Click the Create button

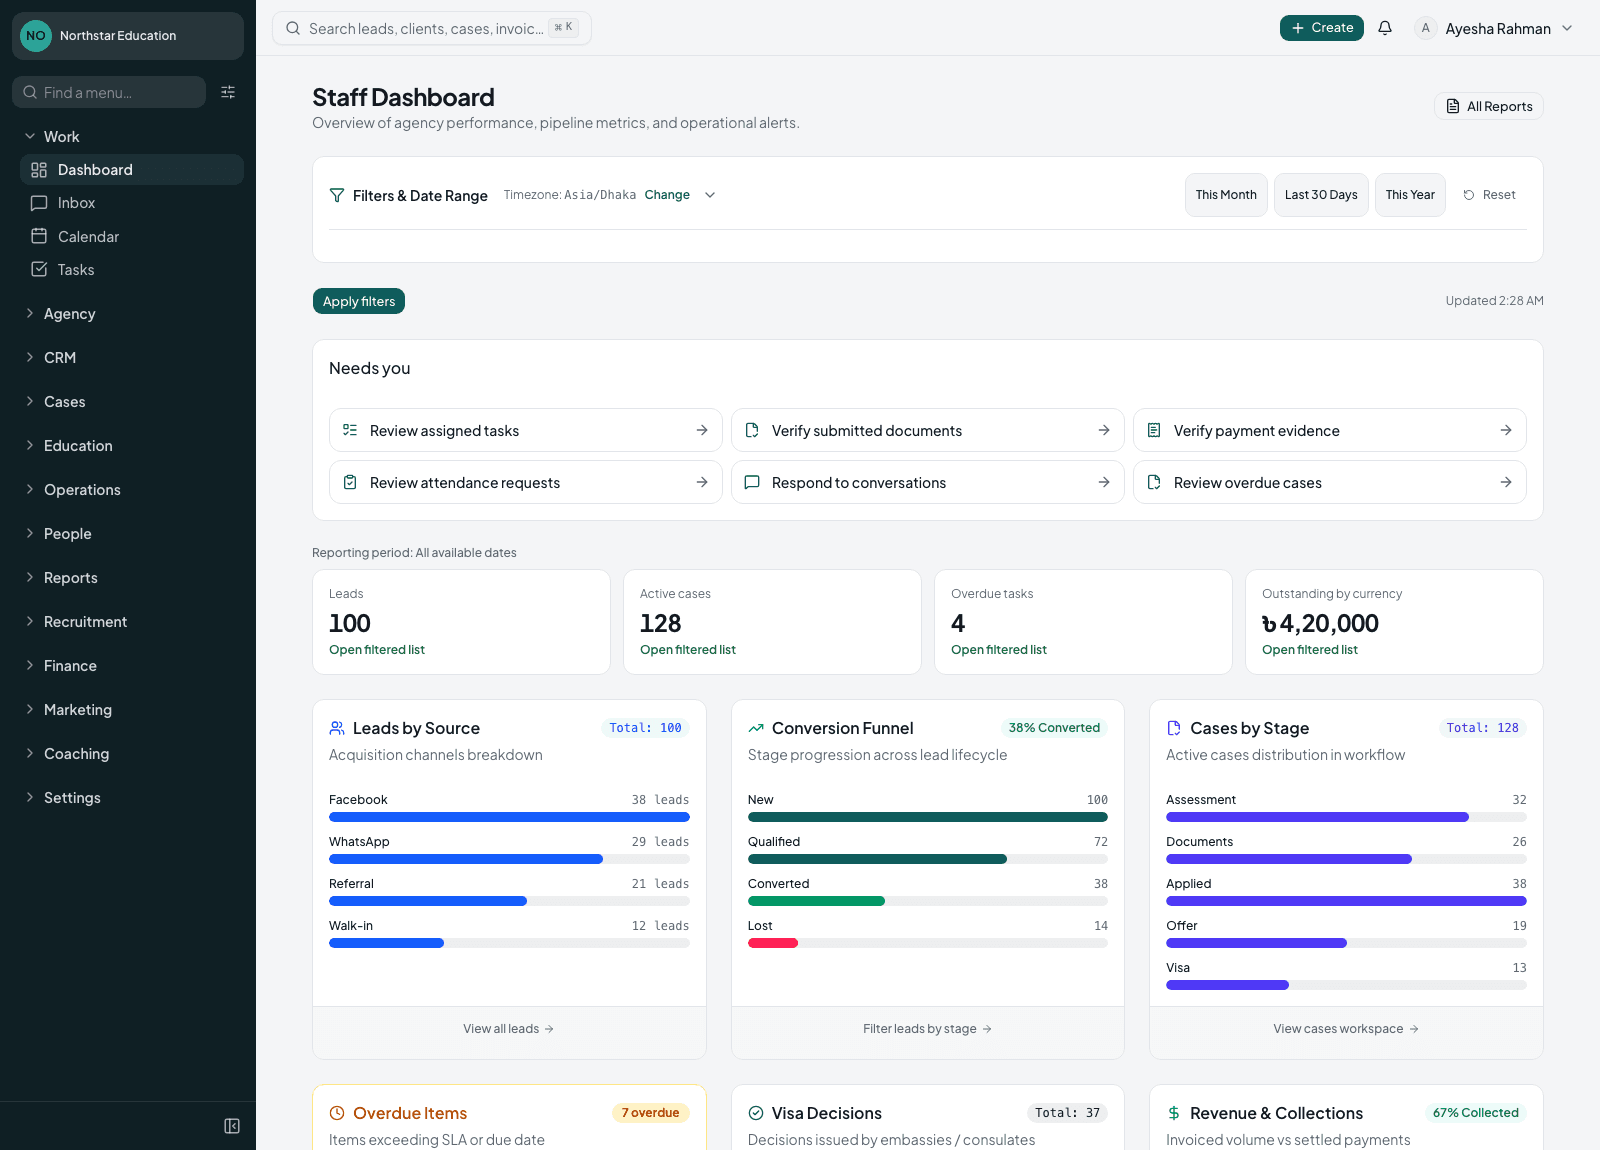(x=1322, y=28)
